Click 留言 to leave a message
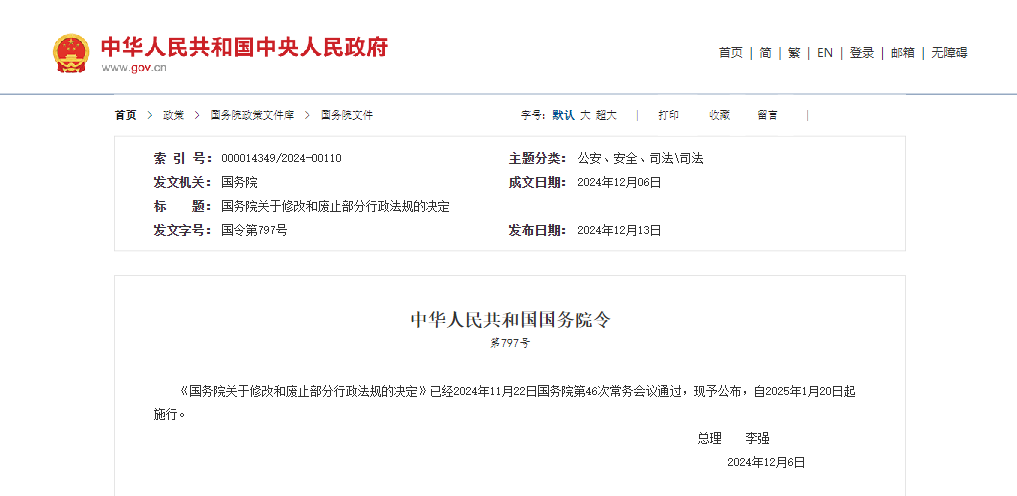This screenshot has width=1017, height=496. click(767, 115)
